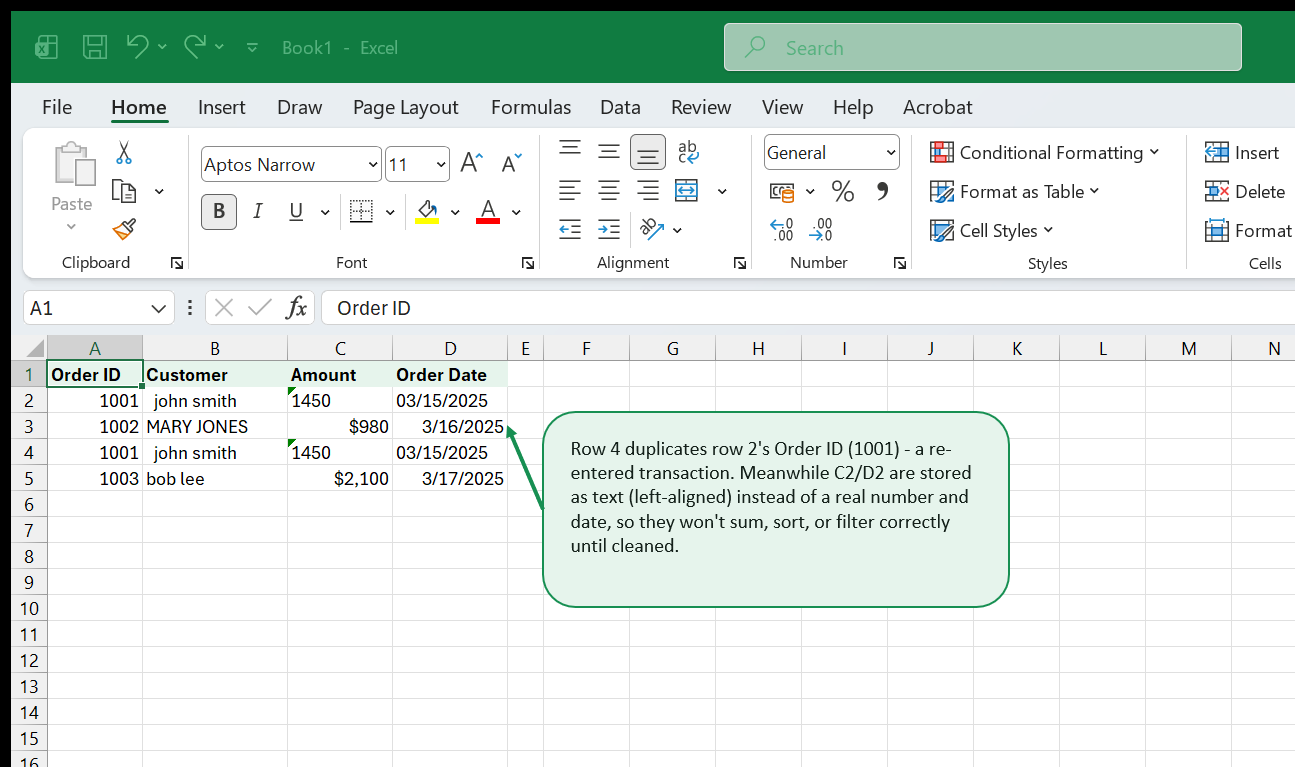The image size is (1295, 767).
Task: Open the Cell Styles dropdown
Action: [x=991, y=230]
